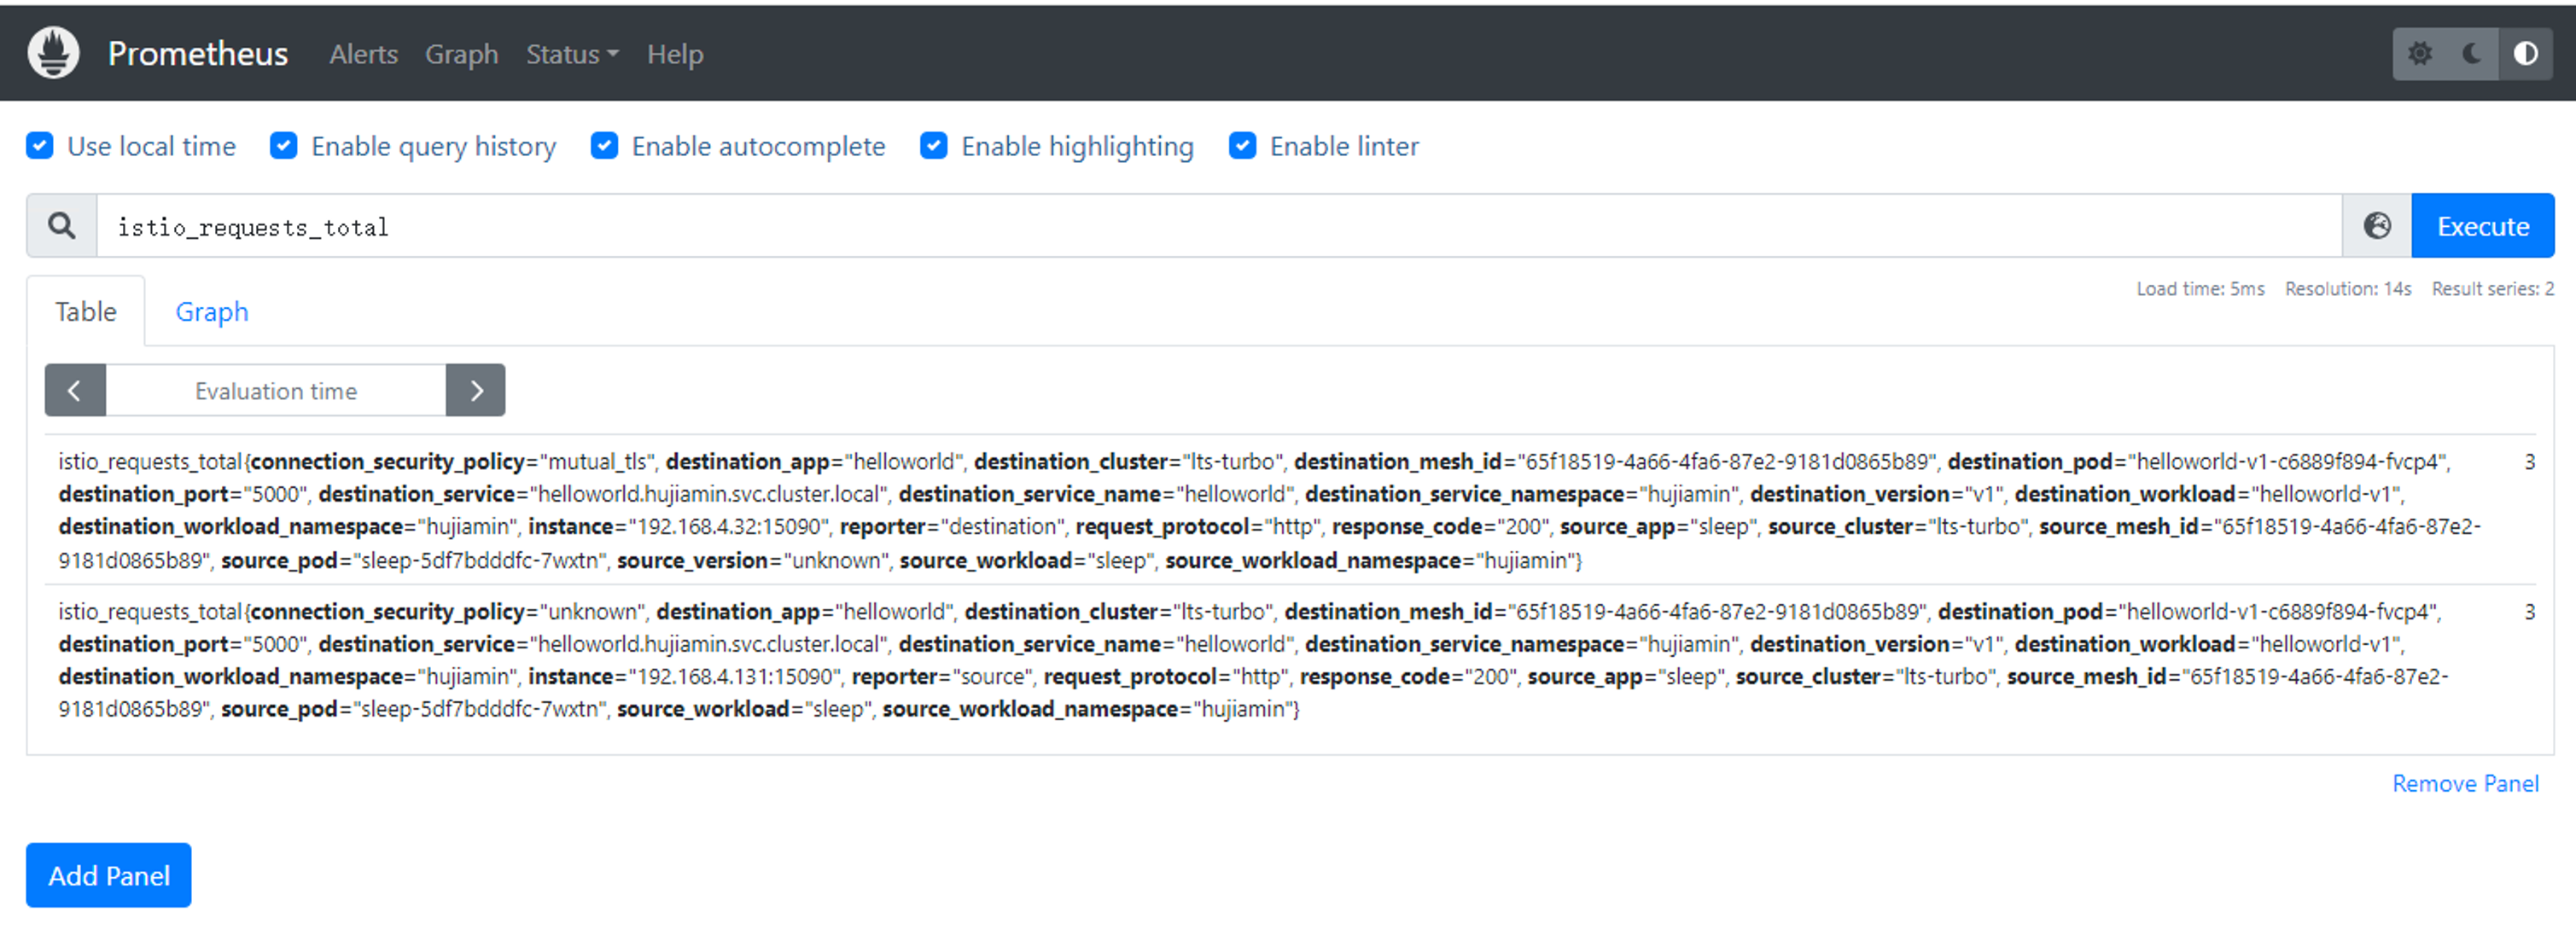Image resolution: width=2576 pixels, height=935 pixels.
Task: Toggle Enable autocomplete checkbox
Action: [604, 146]
